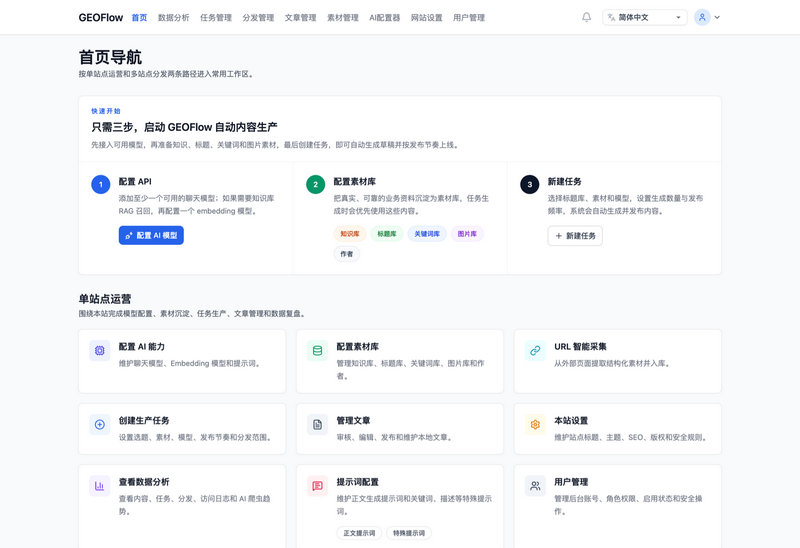The width and height of the screenshot is (800, 548).
Task: Select the 图片库 tag
Action: 467,234
